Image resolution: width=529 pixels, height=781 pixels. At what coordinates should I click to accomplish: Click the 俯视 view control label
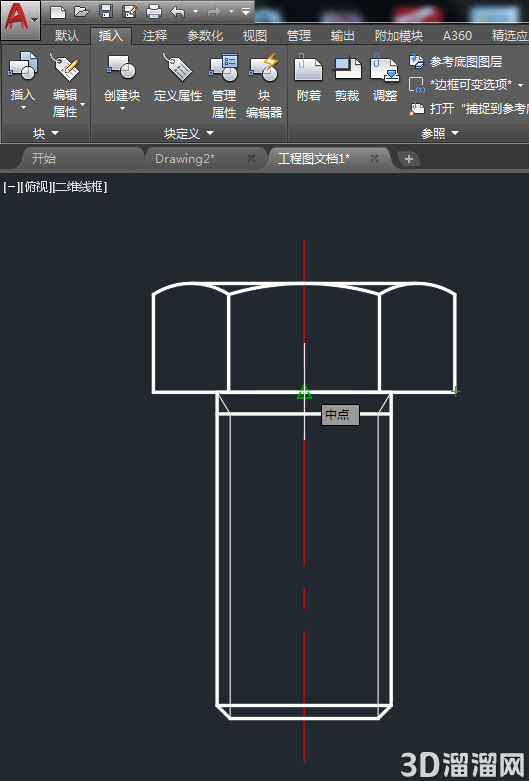click(36, 187)
